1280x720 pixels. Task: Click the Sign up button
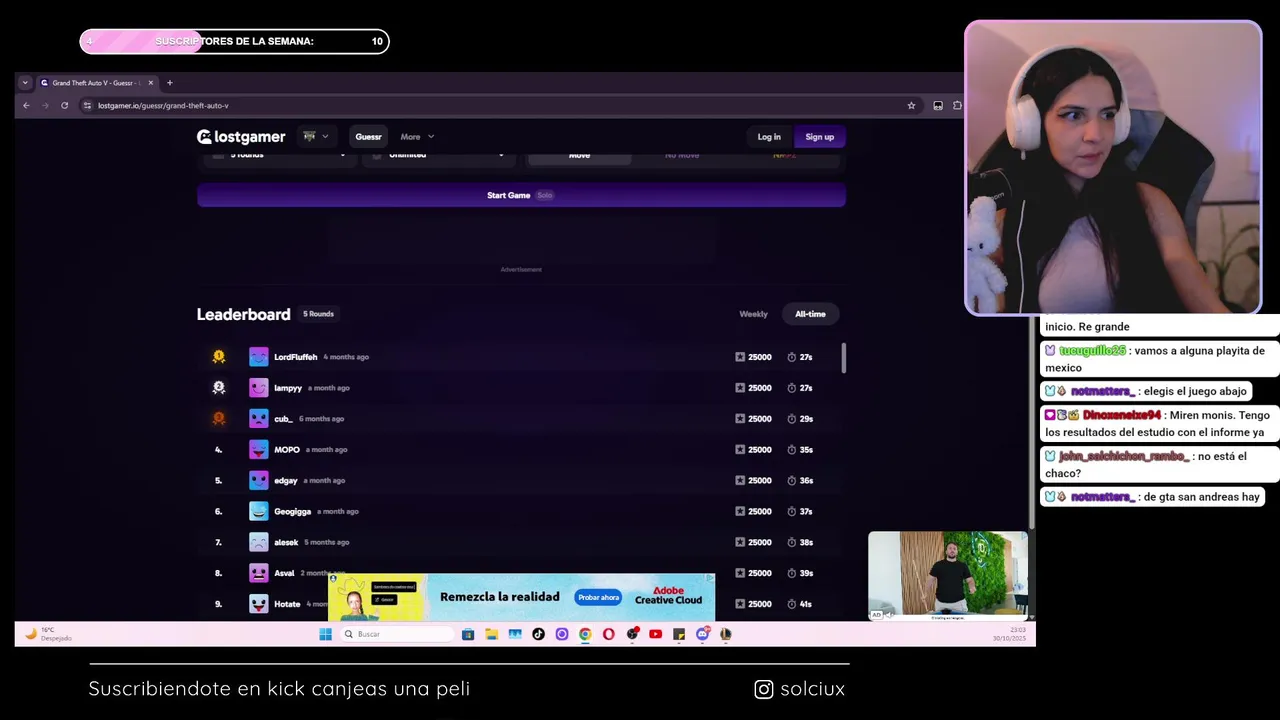coord(820,137)
